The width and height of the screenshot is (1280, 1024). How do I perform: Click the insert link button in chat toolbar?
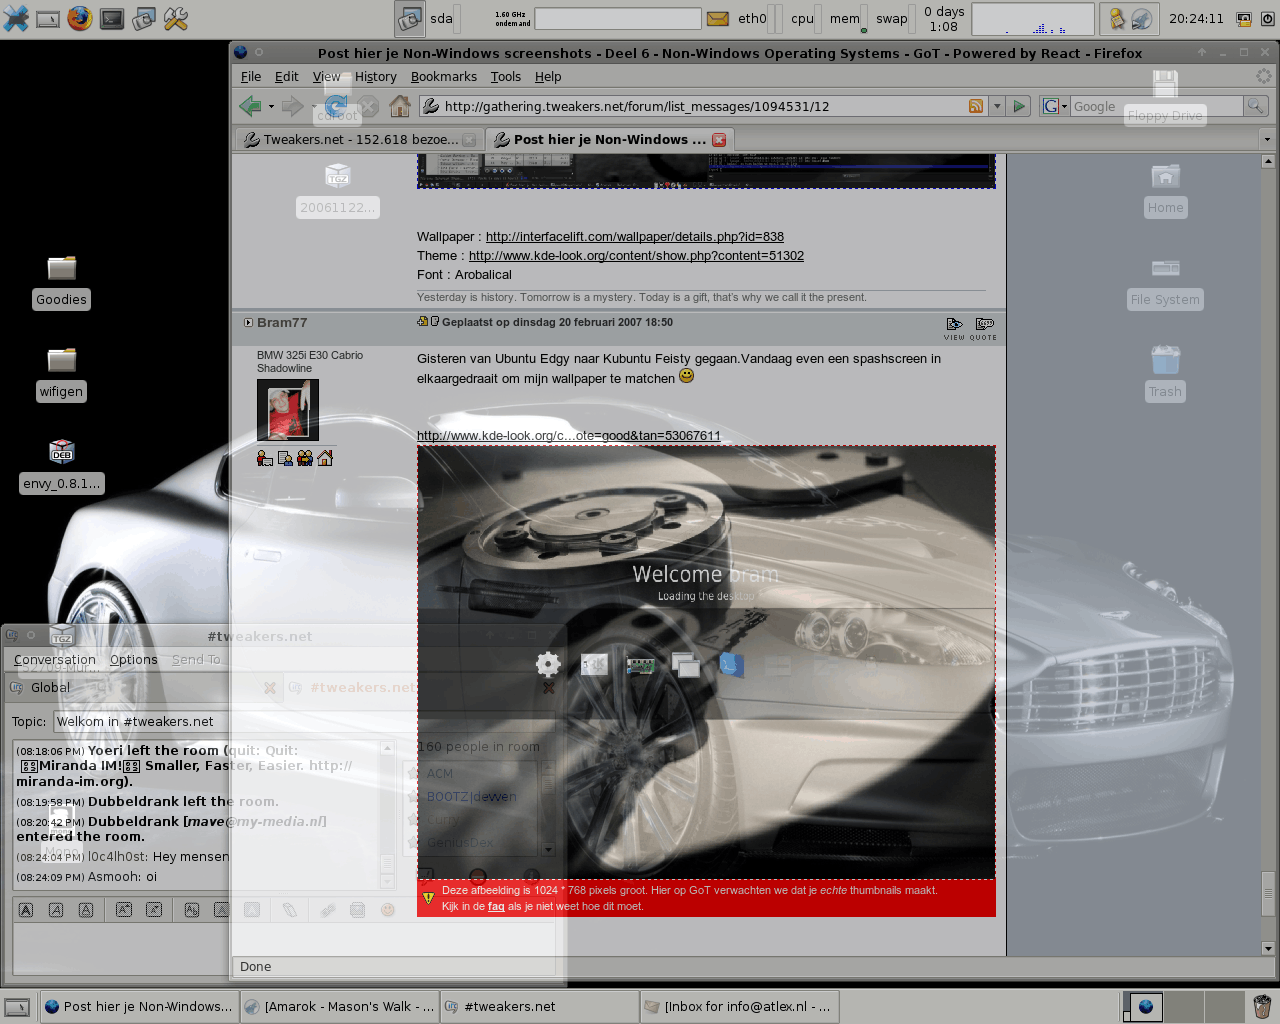pyautogui.click(x=328, y=909)
